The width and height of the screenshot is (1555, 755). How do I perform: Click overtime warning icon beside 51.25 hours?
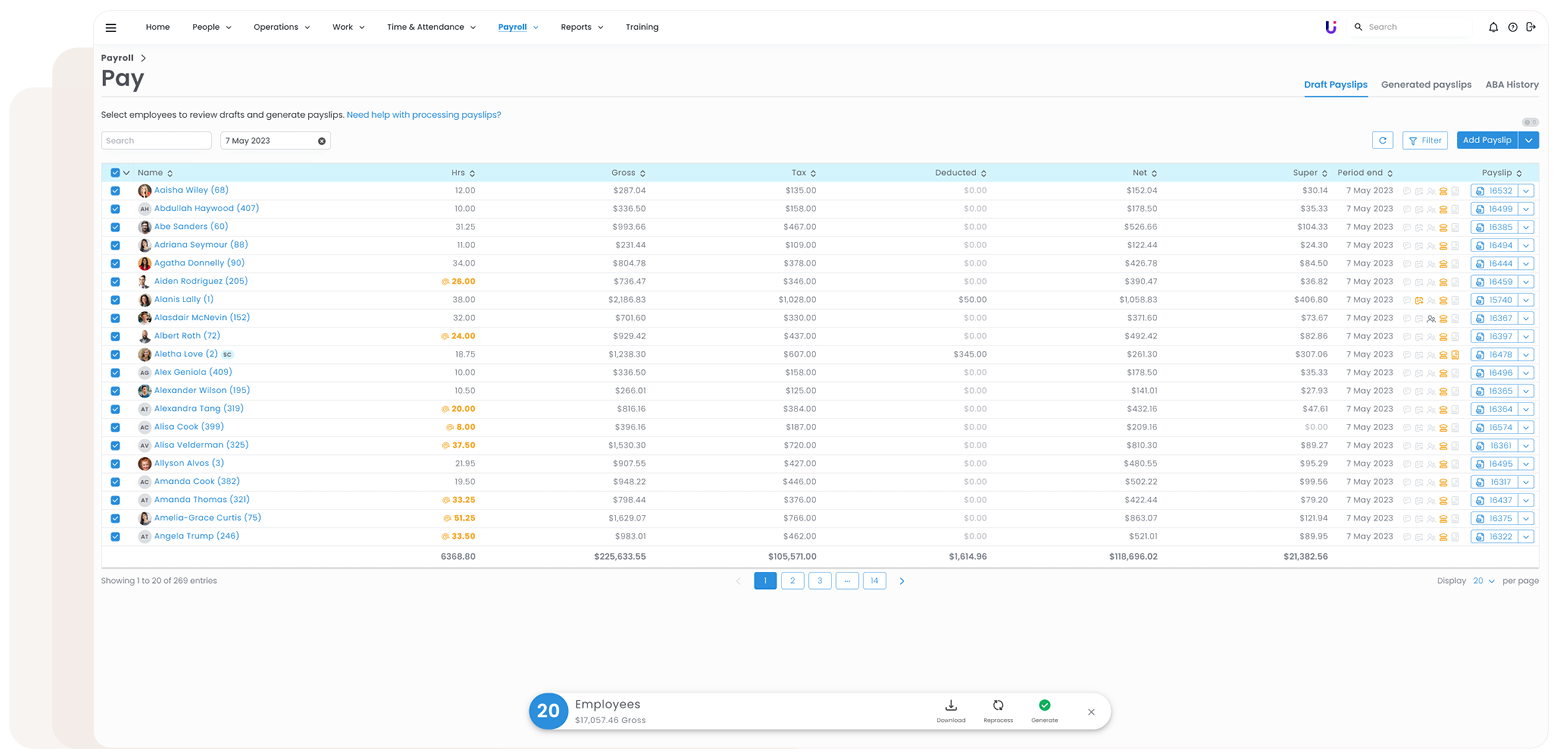(x=447, y=518)
